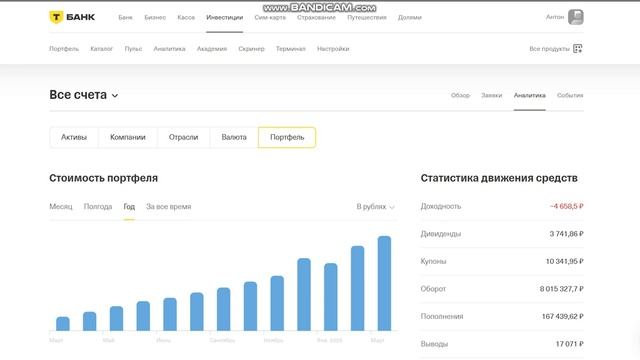The width and height of the screenshot is (640, 360).
Task: Open the Бизнес top menu
Action: click(x=155, y=18)
